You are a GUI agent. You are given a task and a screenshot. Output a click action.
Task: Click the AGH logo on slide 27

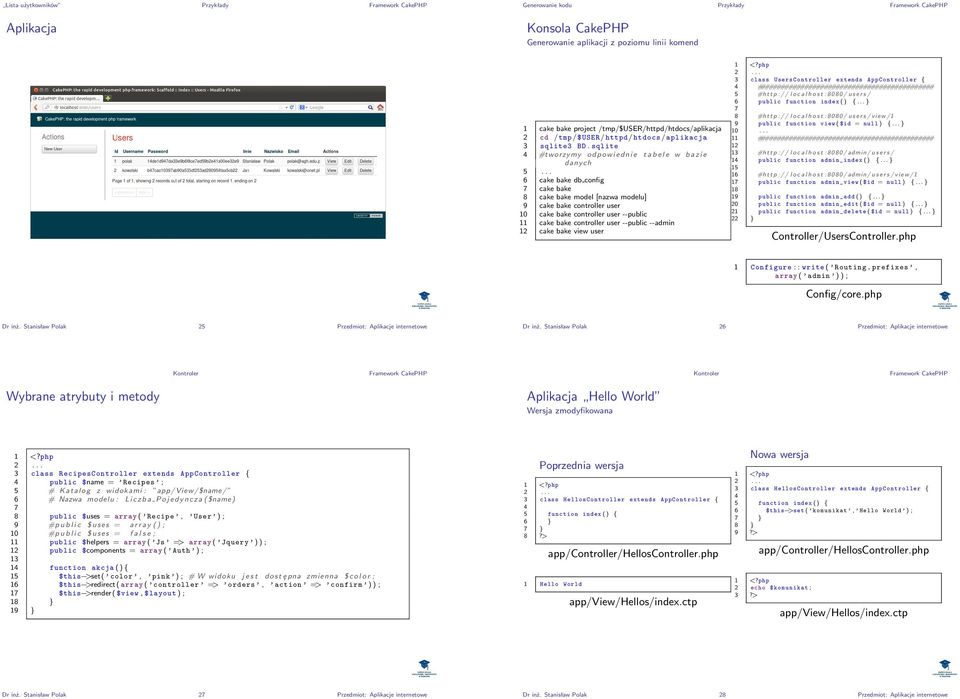[x=424, y=668]
